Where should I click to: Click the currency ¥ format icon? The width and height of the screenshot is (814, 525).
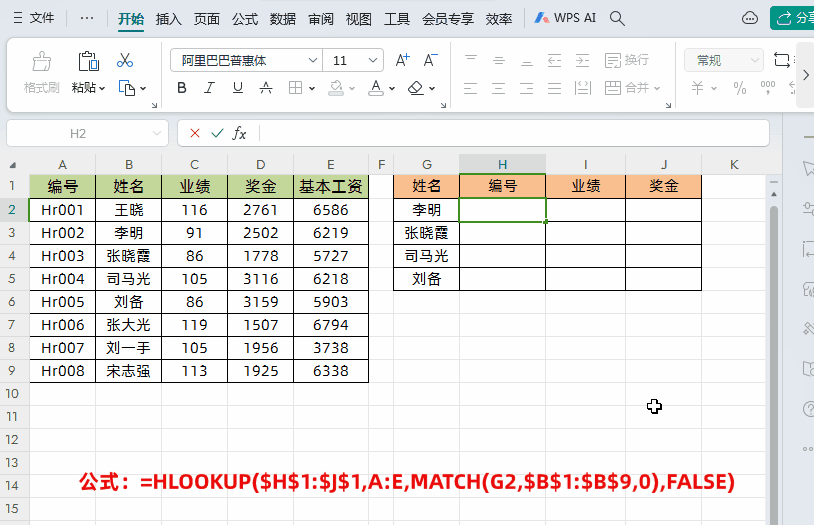(x=698, y=88)
